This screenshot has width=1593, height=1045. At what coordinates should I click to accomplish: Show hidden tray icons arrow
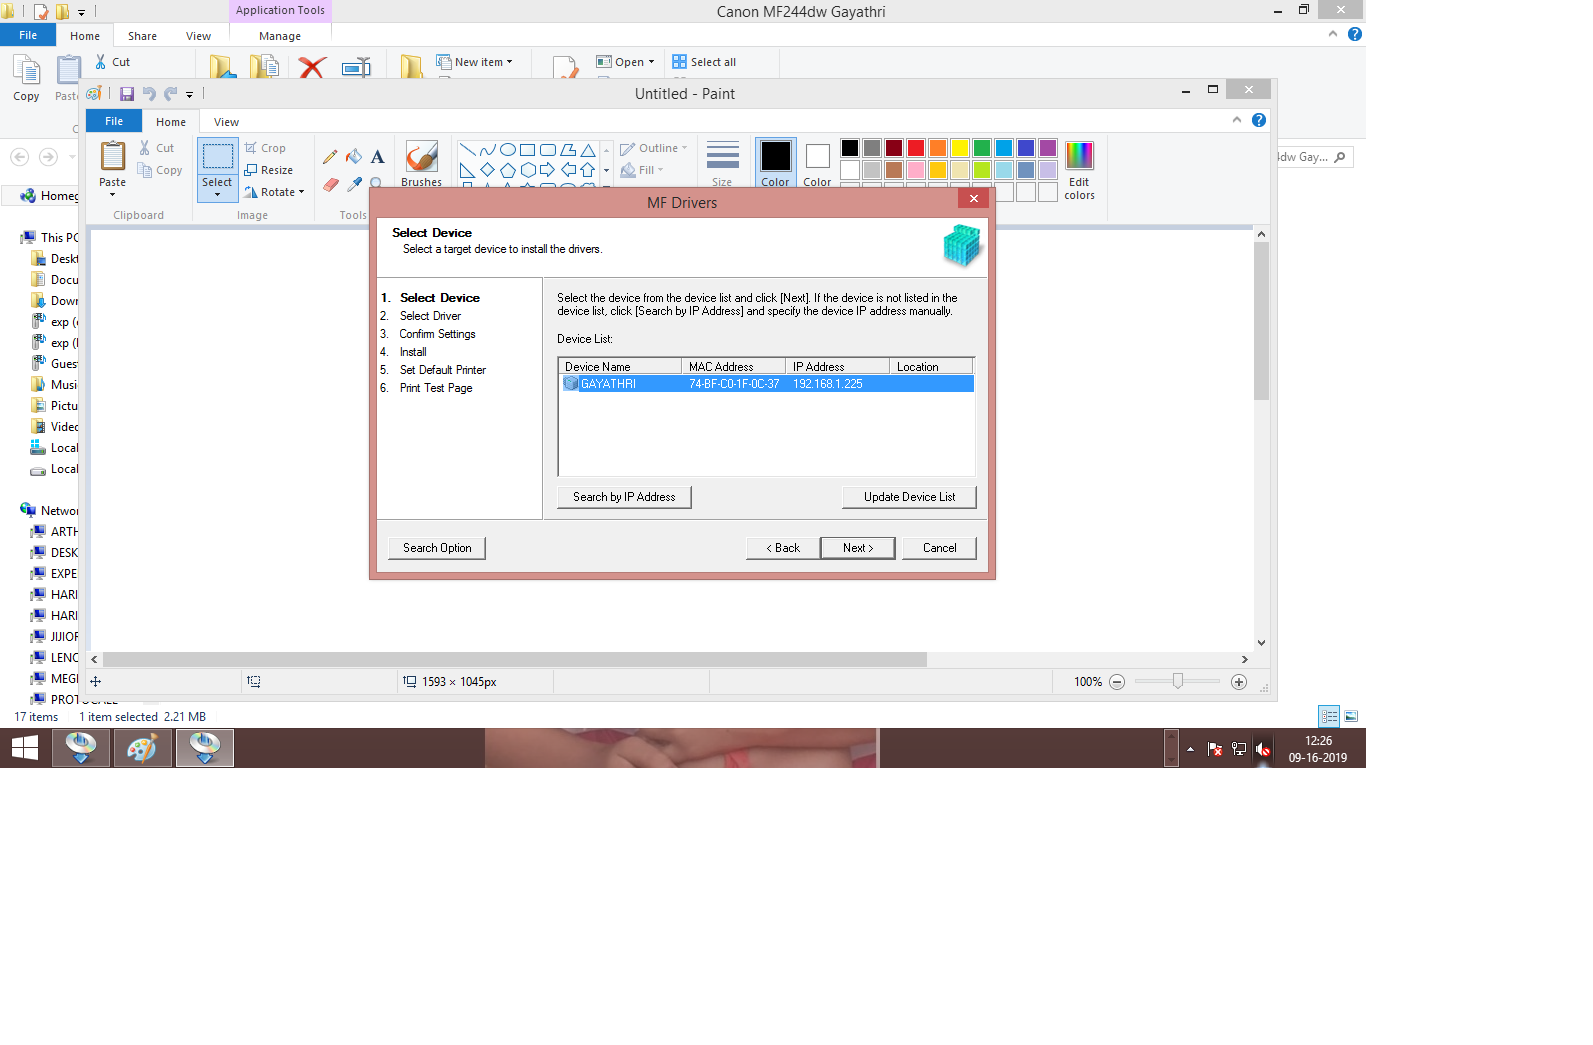tap(1190, 749)
